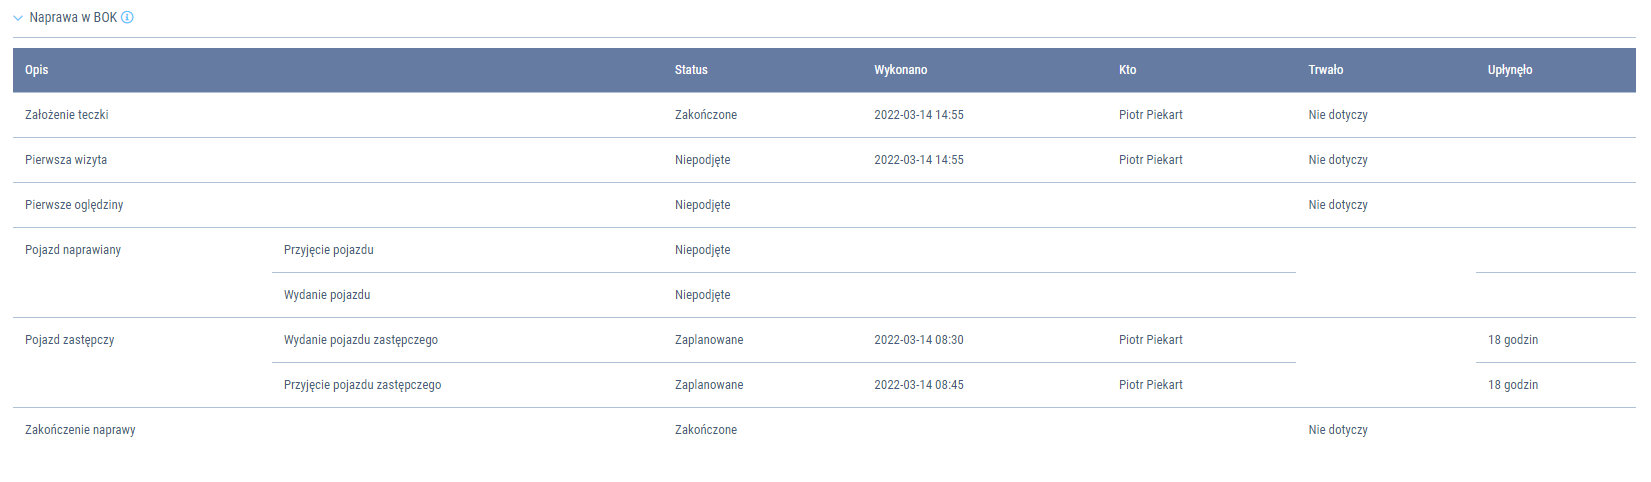The image size is (1651, 482).
Task: Click the Opis column header
Action: 37,70
